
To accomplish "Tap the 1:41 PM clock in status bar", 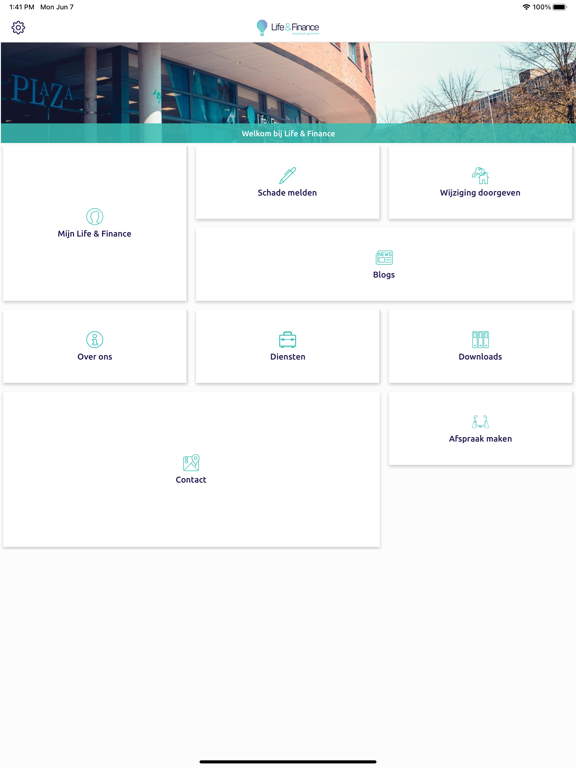I will (22, 7).
